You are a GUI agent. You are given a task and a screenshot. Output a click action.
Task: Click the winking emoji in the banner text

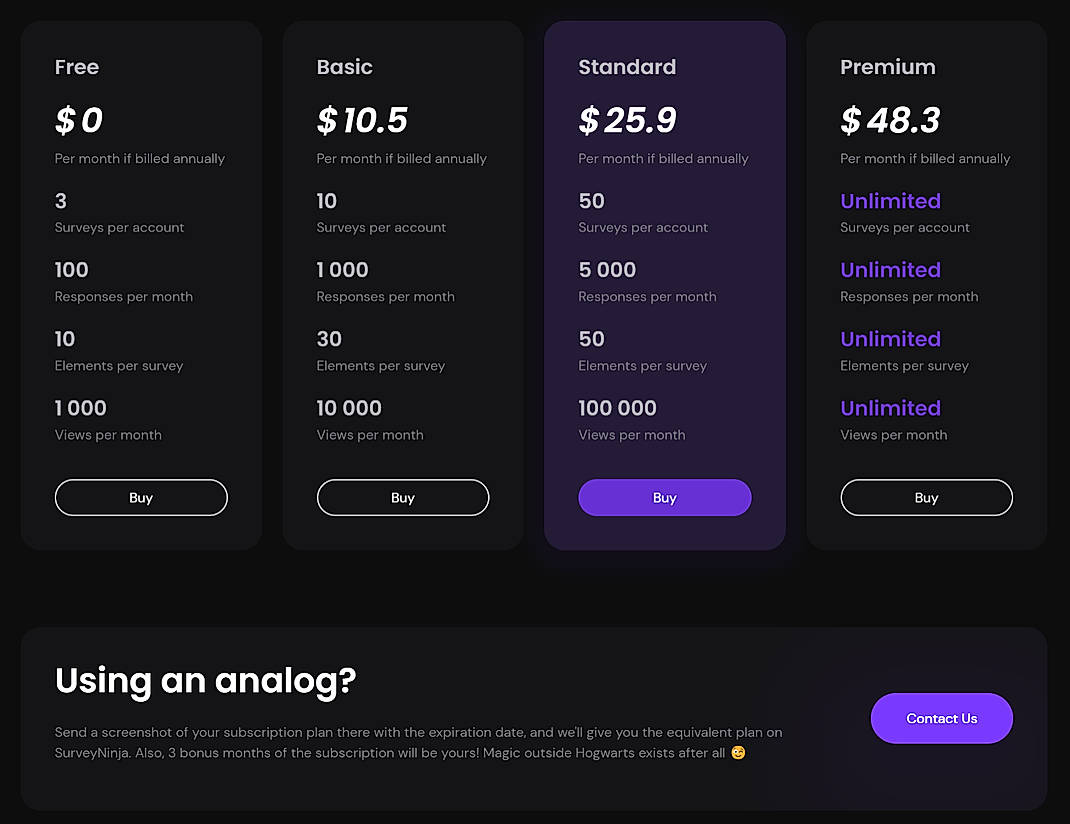737,752
